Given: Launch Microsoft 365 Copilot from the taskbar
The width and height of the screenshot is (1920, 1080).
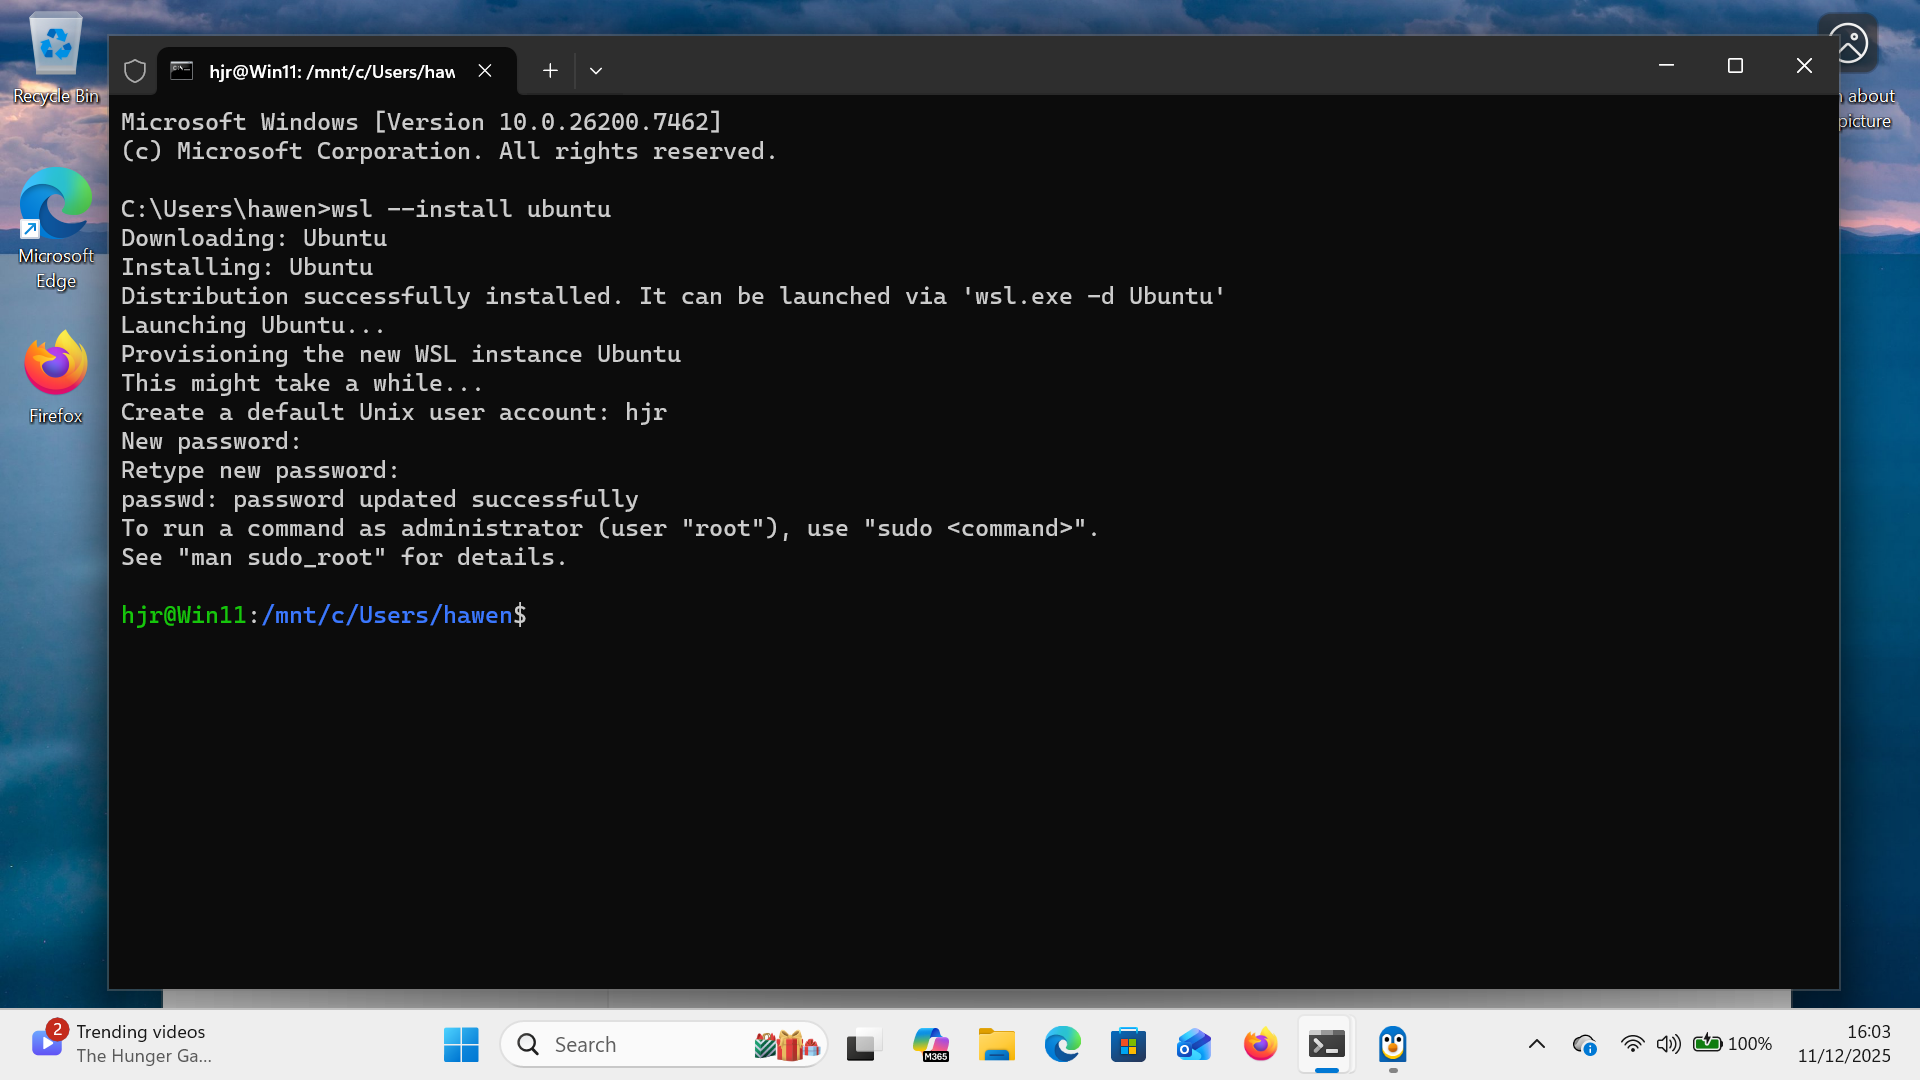Looking at the screenshot, I should [x=931, y=1044].
